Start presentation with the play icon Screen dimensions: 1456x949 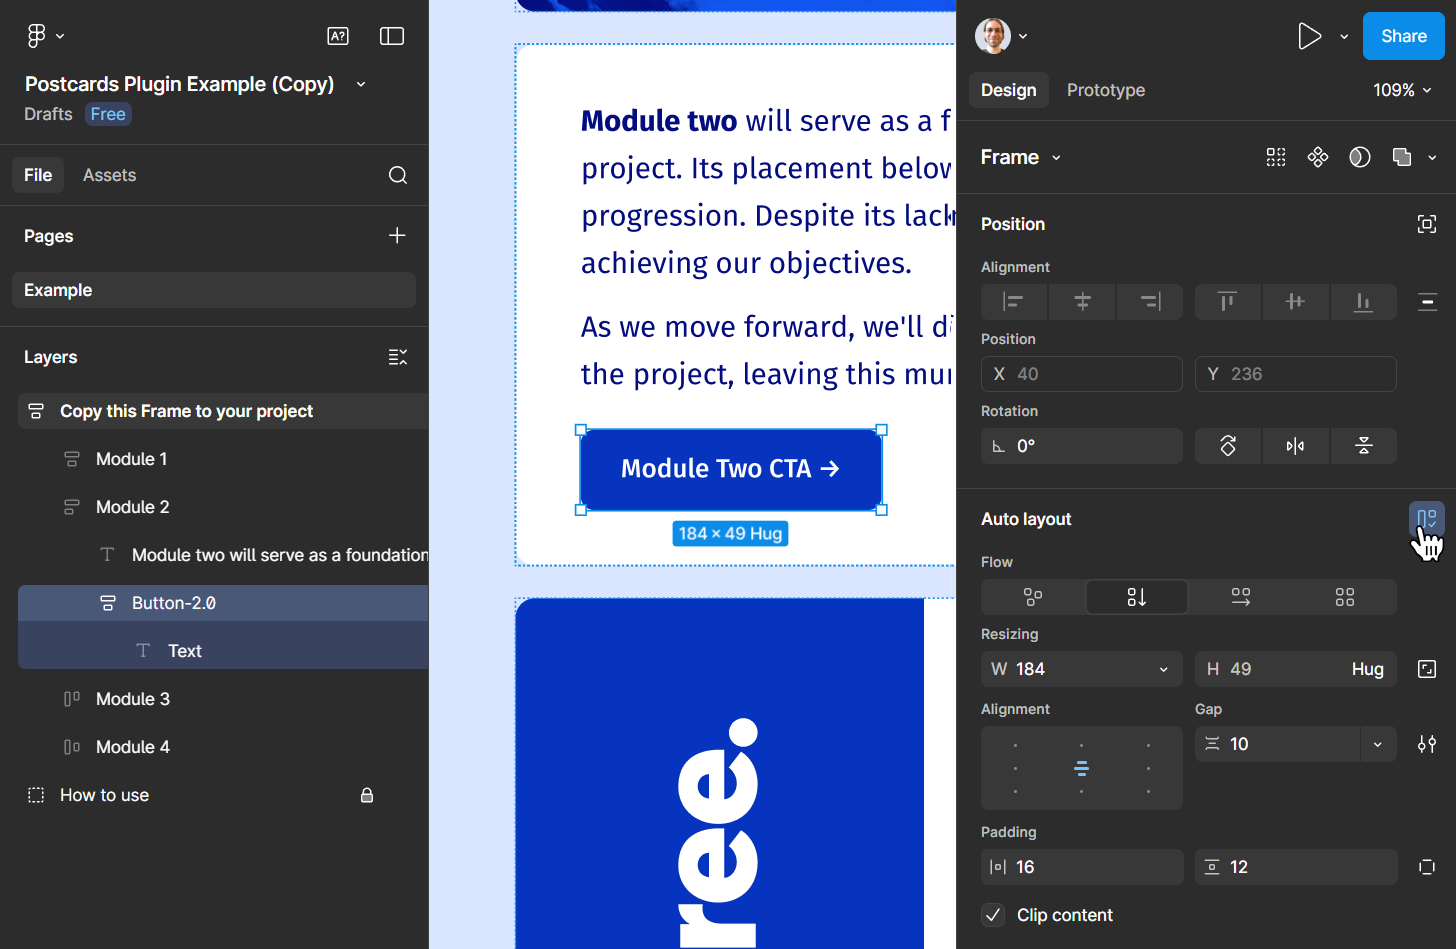[1309, 37]
